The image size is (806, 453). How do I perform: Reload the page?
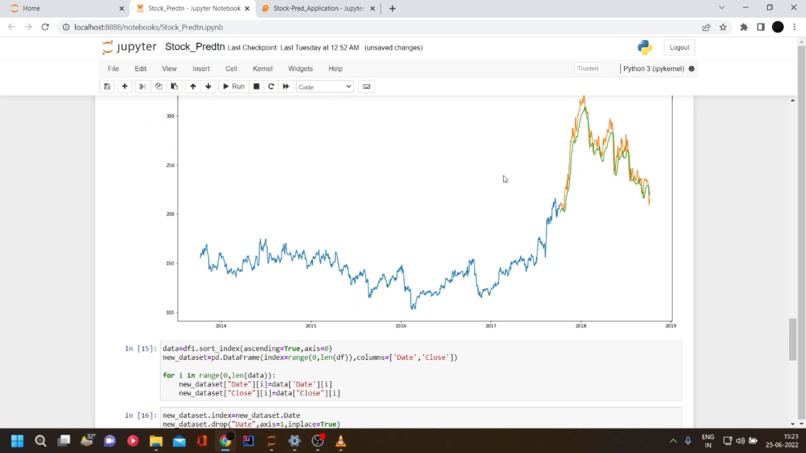(45, 27)
